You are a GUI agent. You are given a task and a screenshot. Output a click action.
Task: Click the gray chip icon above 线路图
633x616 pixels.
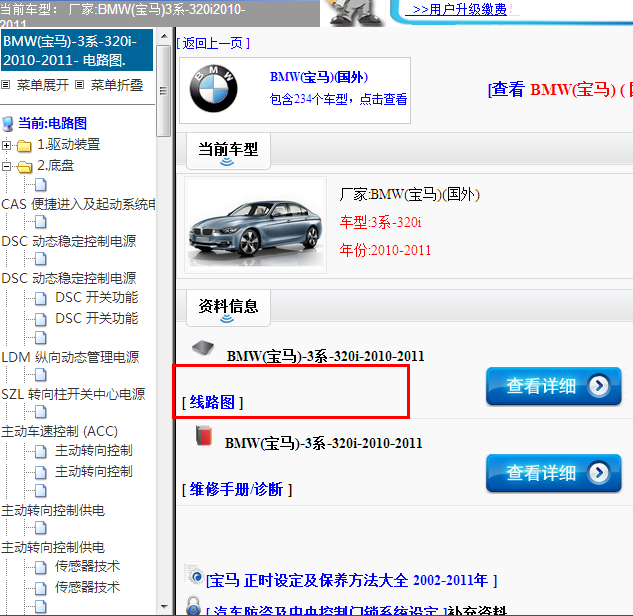click(203, 348)
